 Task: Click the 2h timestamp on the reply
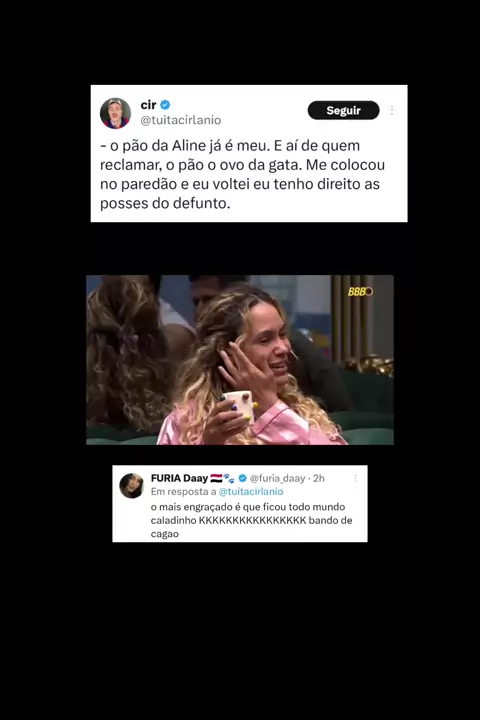[x=319, y=478]
